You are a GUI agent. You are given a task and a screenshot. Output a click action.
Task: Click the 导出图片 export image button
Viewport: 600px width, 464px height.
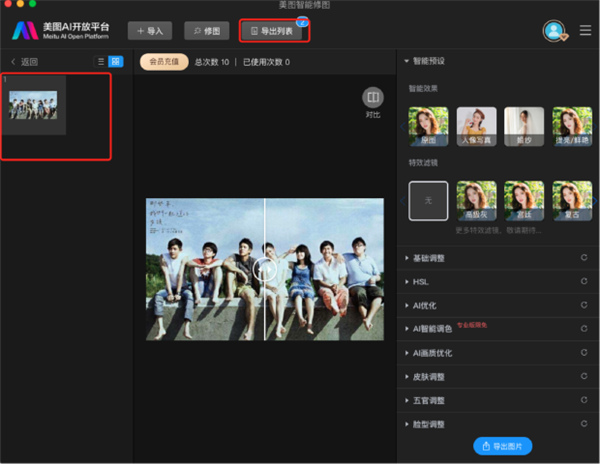[x=502, y=446]
